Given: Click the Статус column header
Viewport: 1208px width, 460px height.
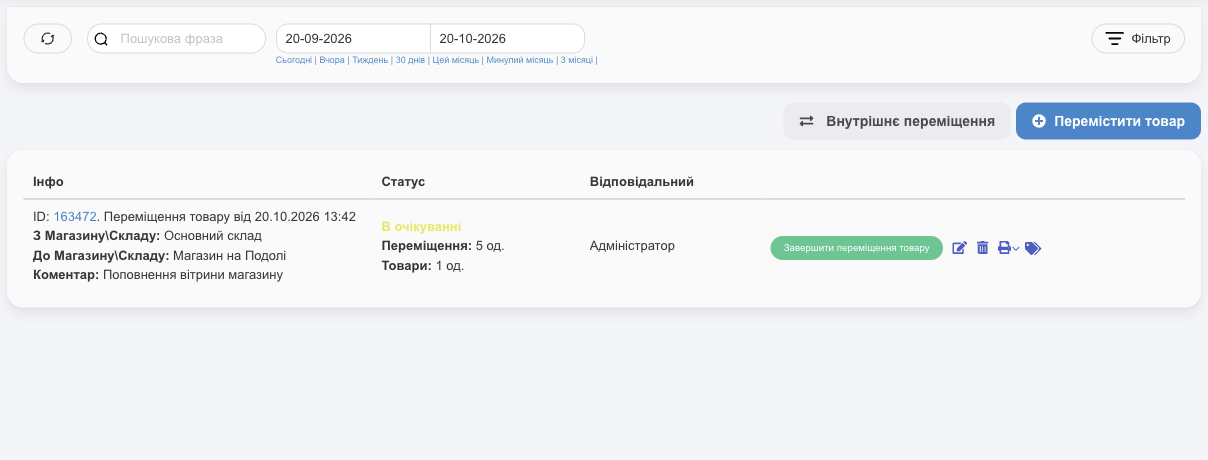Looking at the screenshot, I should (x=403, y=182).
